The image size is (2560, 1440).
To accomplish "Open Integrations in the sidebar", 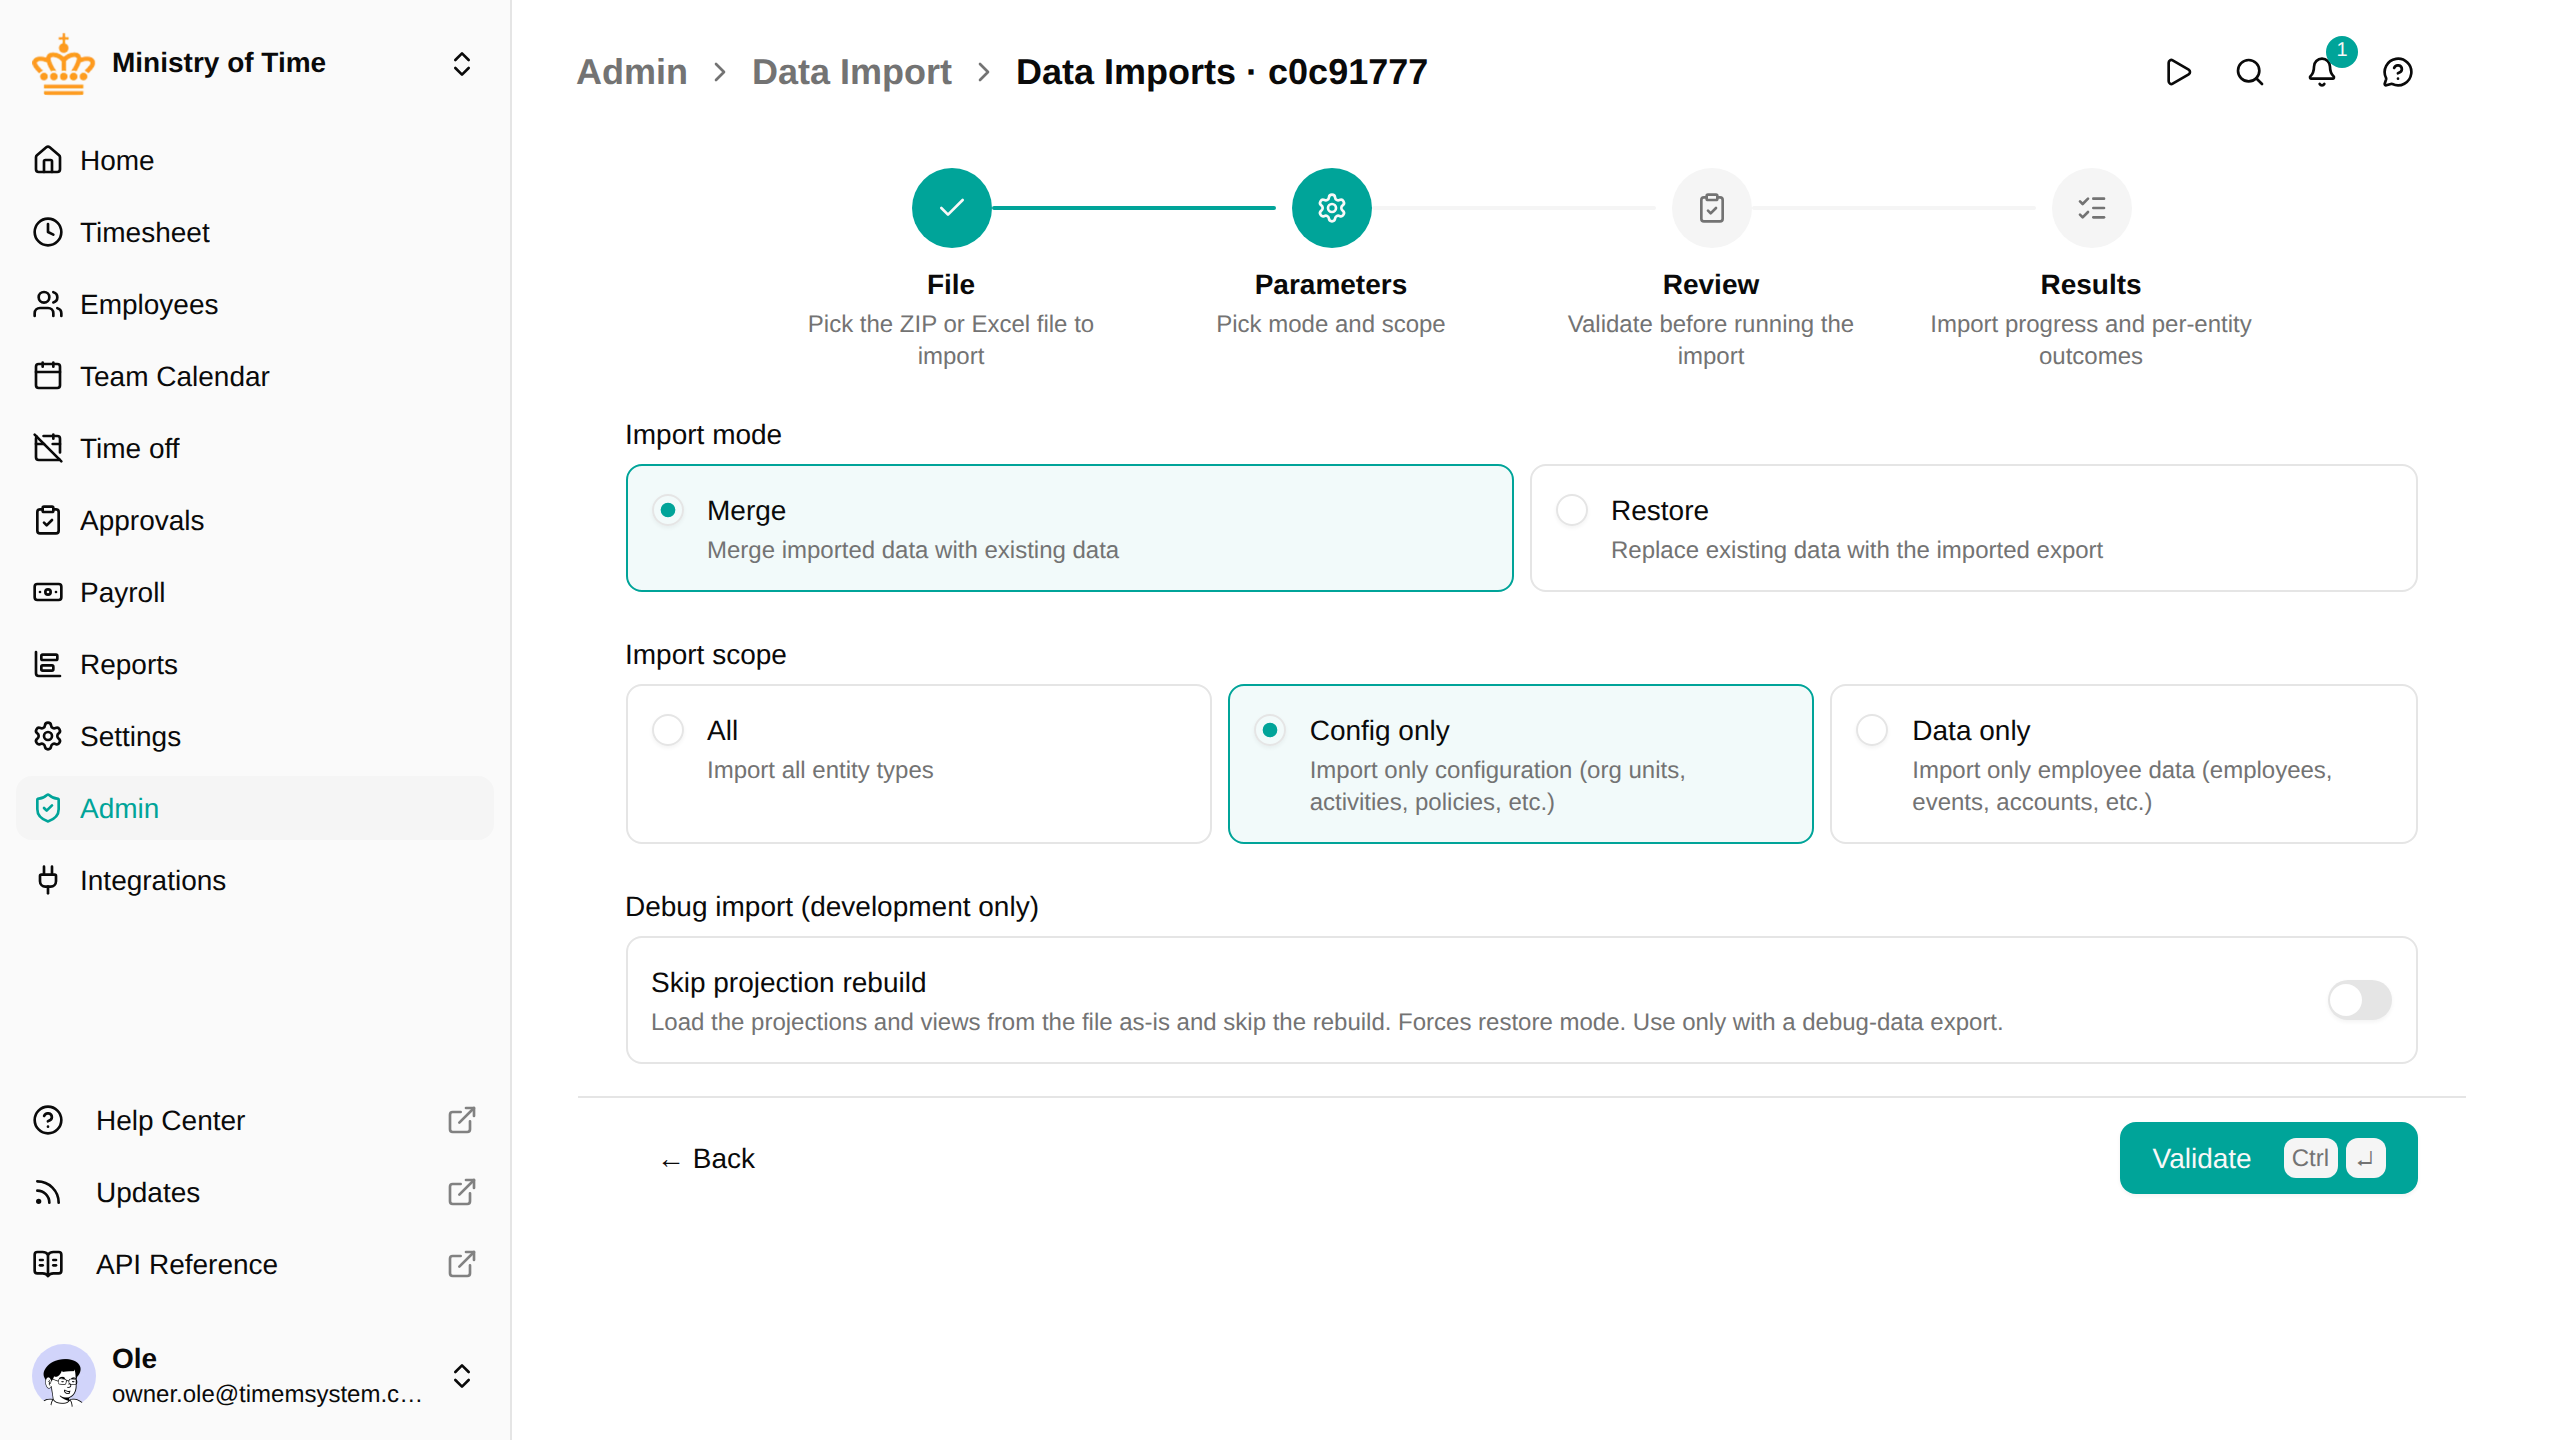I will click(x=255, y=880).
